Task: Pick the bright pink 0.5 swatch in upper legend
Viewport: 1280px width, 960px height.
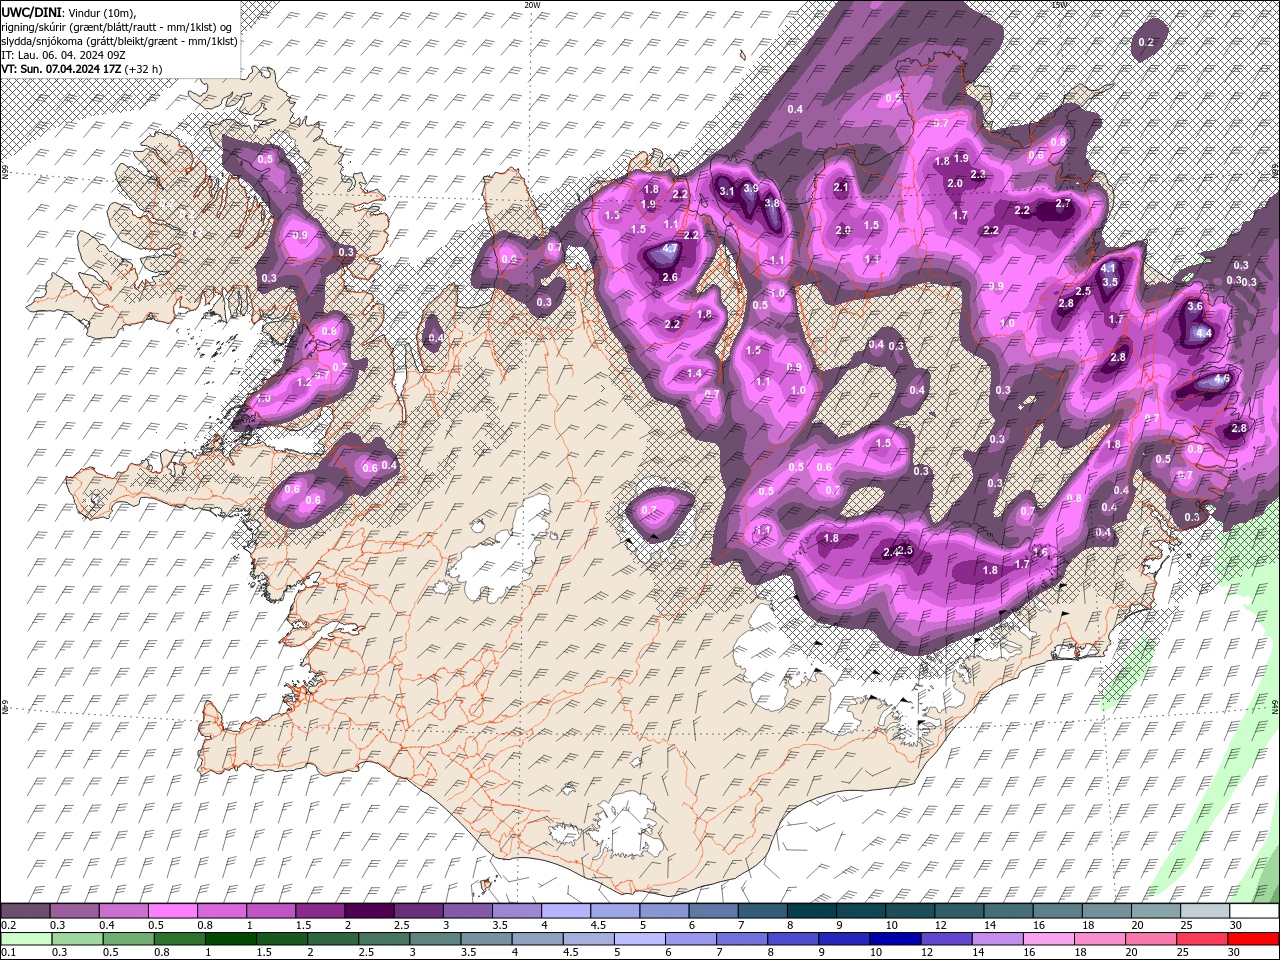Action: click(172, 912)
